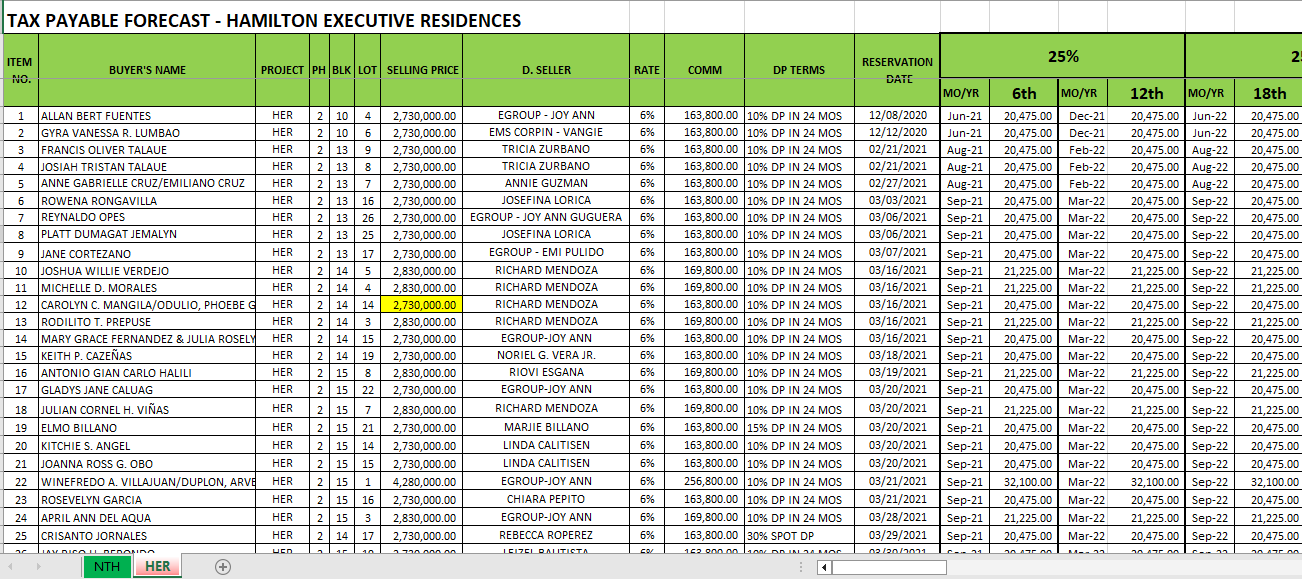
Task: Click horizontal scrollbar left arrow
Action: [x=824, y=567]
